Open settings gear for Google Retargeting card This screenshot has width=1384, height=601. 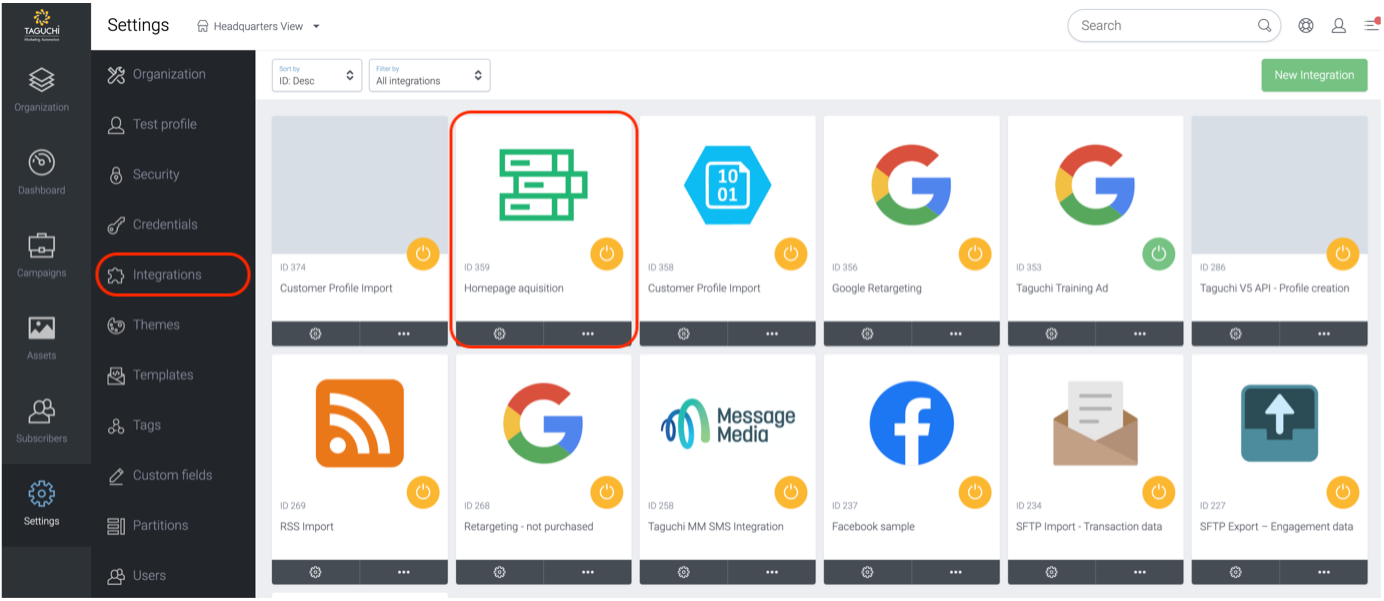pos(867,334)
